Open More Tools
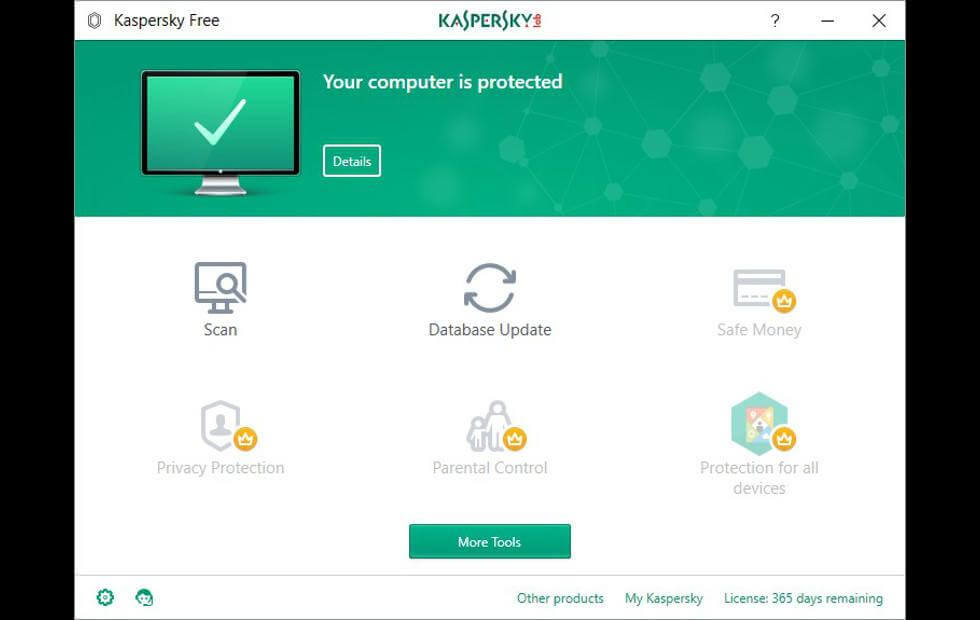 coord(489,541)
